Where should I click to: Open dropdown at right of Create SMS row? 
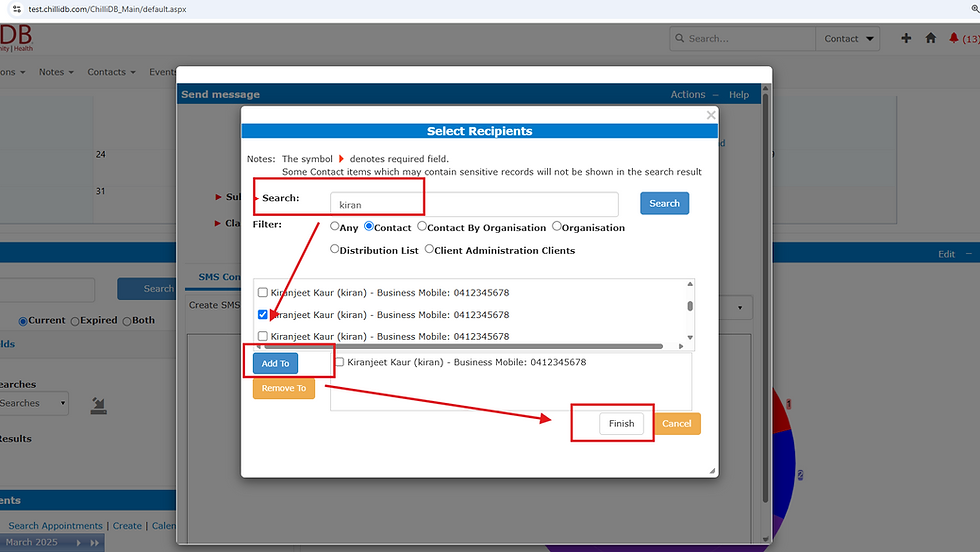pos(739,308)
